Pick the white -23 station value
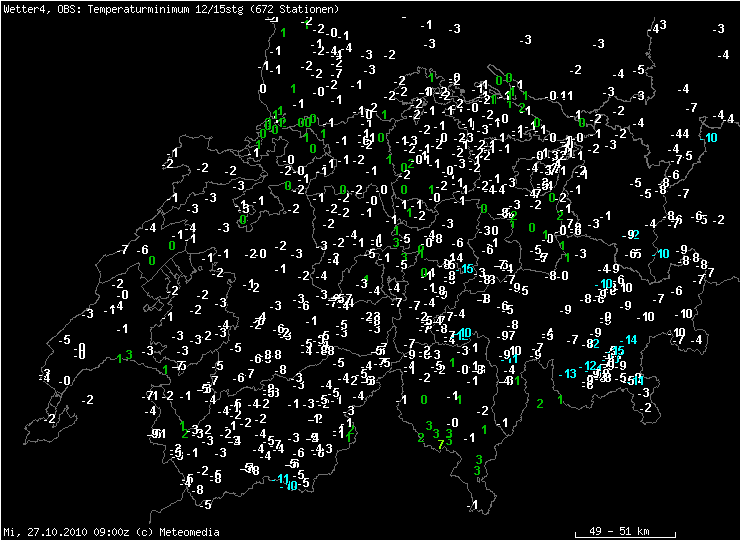 pos(464,137)
